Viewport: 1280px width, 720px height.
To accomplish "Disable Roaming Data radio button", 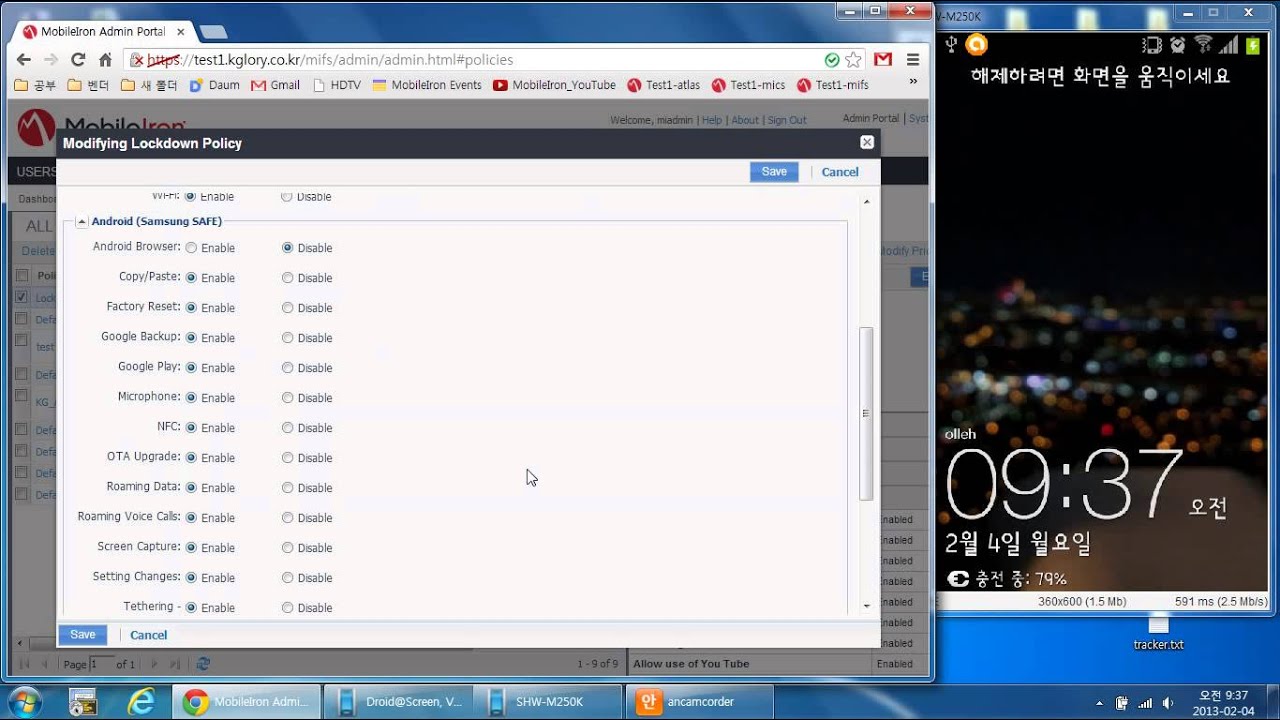I will pyautogui.click(x=287, y=488).
